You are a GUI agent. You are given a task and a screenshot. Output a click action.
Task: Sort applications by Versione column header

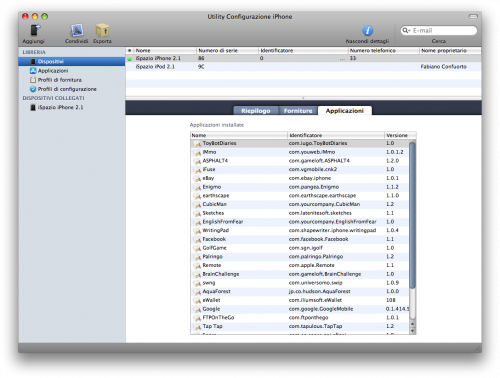coord(400,135)
